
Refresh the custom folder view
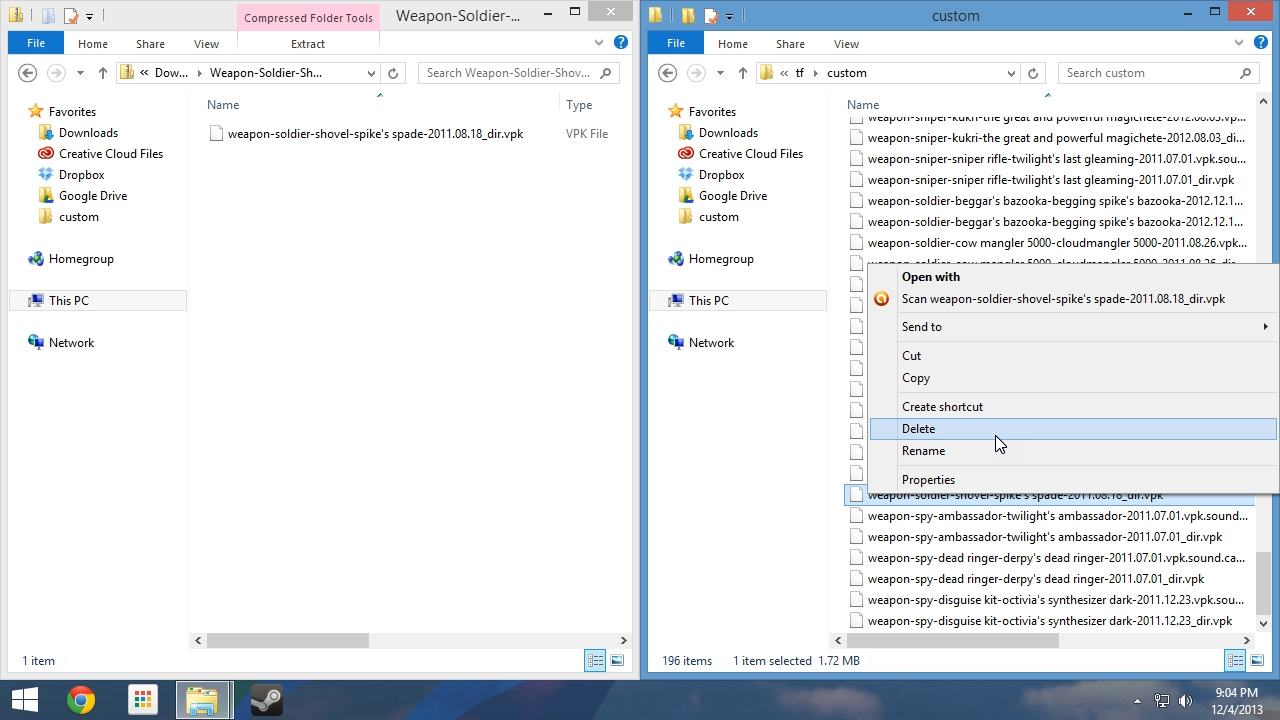coord(1033,73)
